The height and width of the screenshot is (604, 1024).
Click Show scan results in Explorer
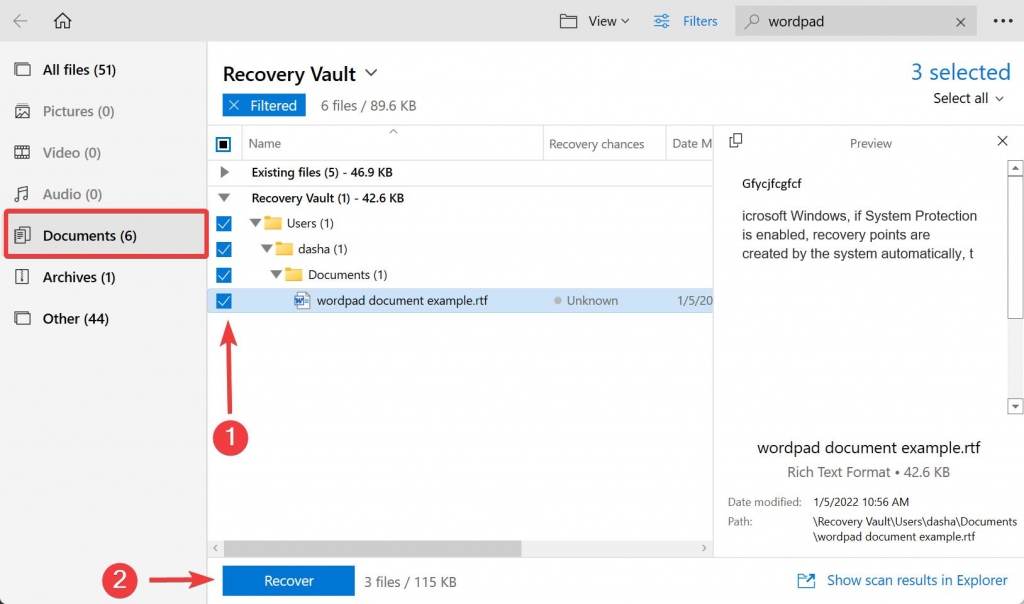coord(916,580)
